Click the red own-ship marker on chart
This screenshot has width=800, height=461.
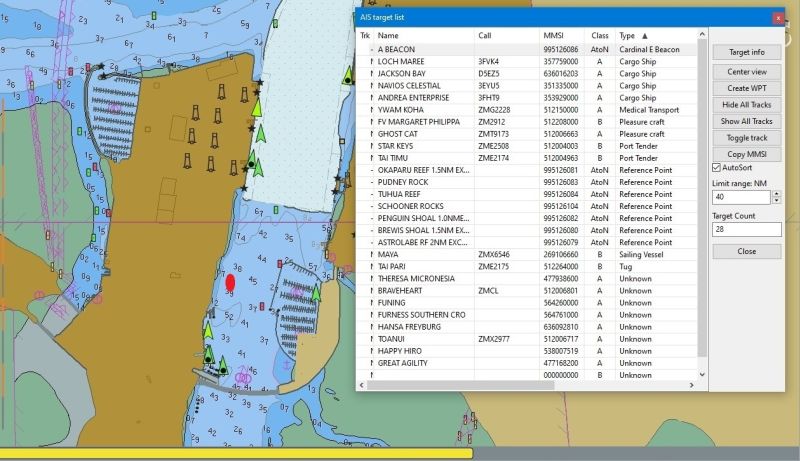click(x=230, y=283)
